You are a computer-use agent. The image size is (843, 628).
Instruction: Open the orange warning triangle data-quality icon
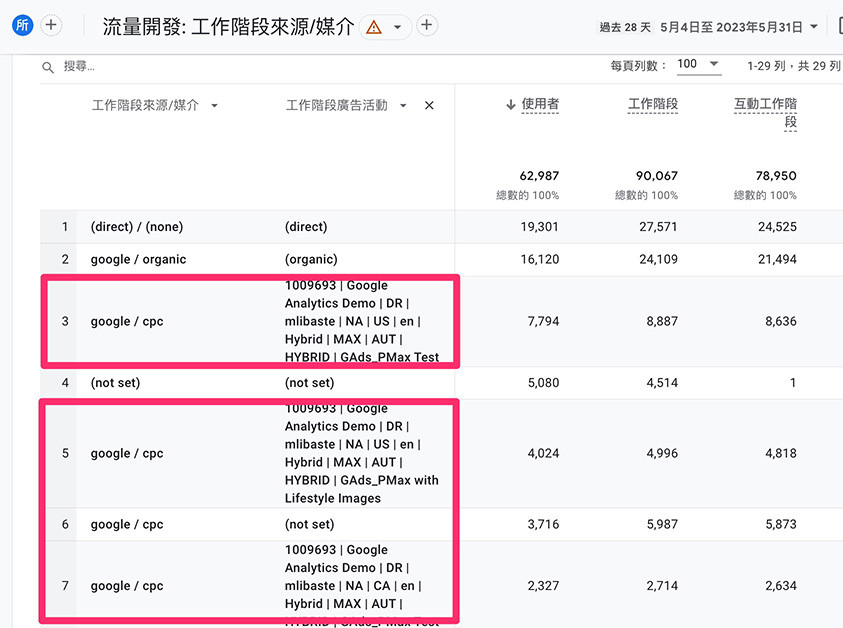coord(374,26)
